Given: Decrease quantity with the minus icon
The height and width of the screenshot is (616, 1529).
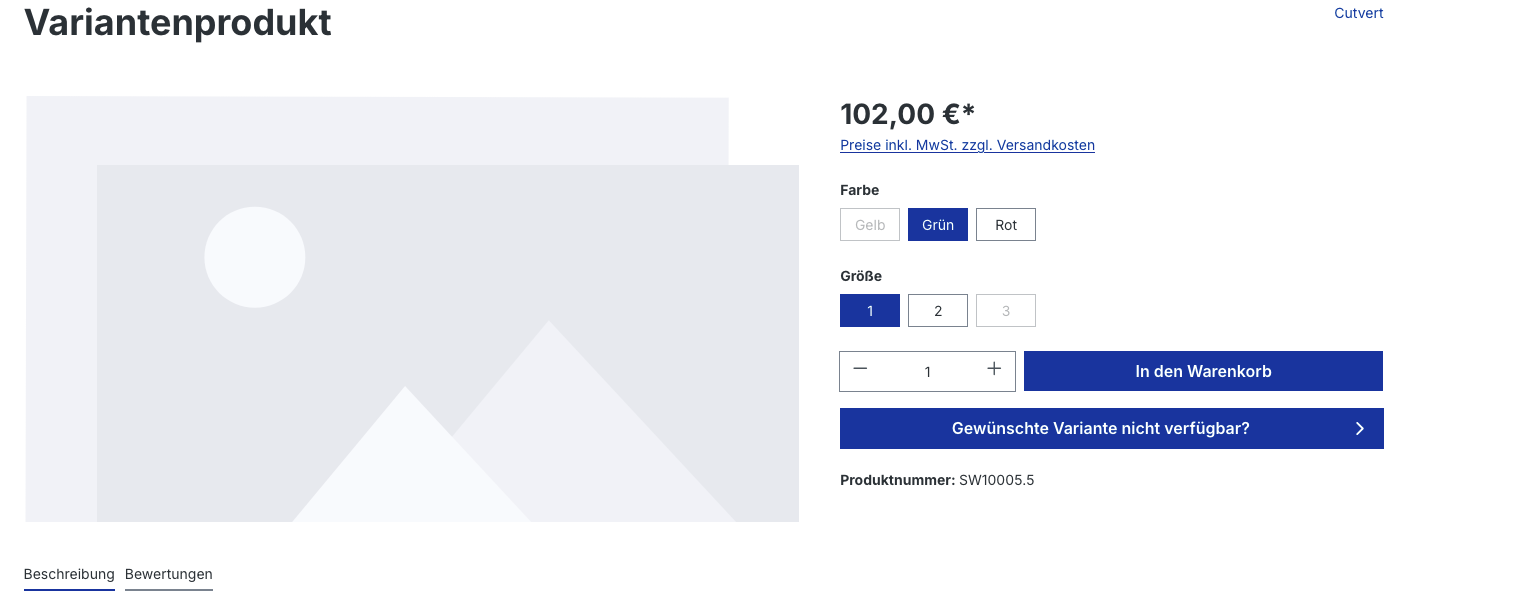Looking at the screenshot, I should (860, 370).
